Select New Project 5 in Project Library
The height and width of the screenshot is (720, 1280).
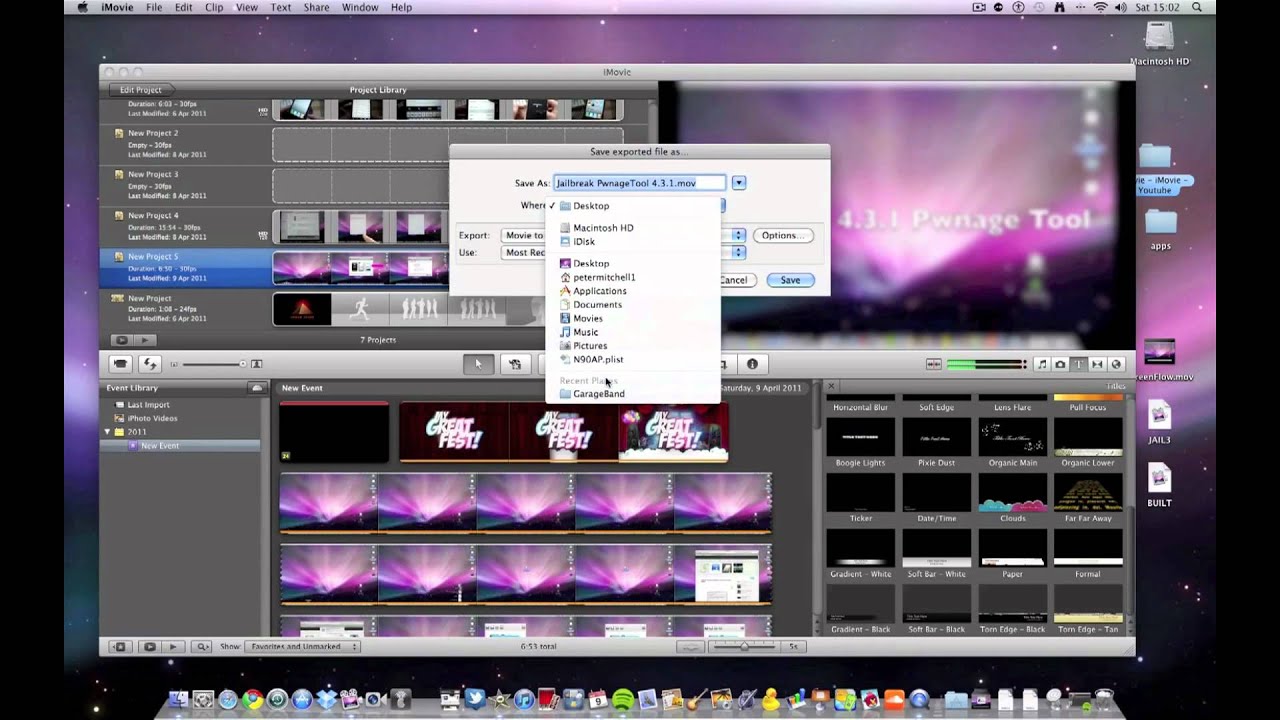(x=186, y=269)
